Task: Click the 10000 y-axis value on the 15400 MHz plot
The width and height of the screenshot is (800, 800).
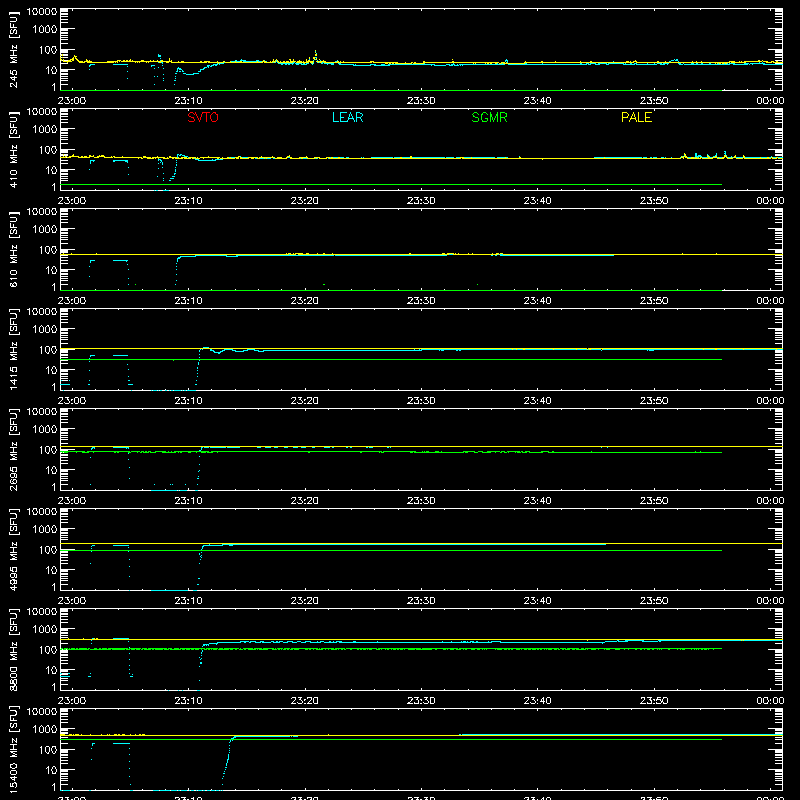Action: coord(42,712)
